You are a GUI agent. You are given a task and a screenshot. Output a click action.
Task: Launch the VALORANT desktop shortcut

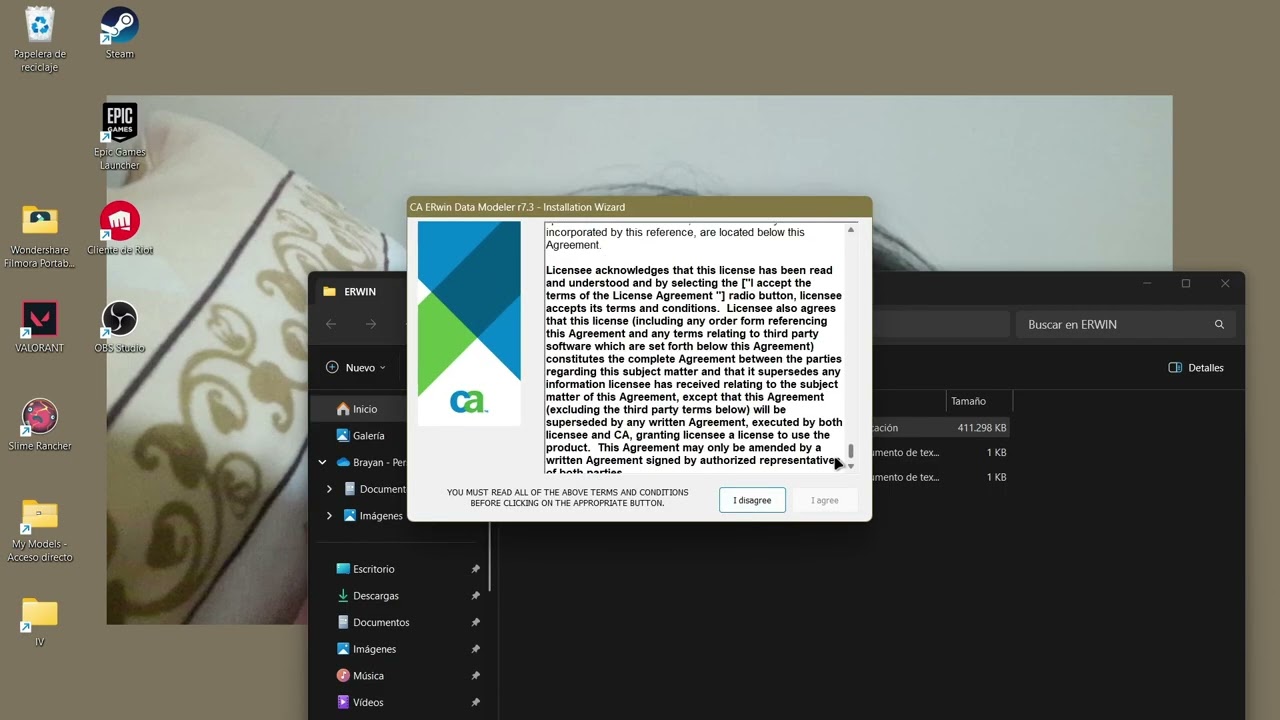[40, 327]
